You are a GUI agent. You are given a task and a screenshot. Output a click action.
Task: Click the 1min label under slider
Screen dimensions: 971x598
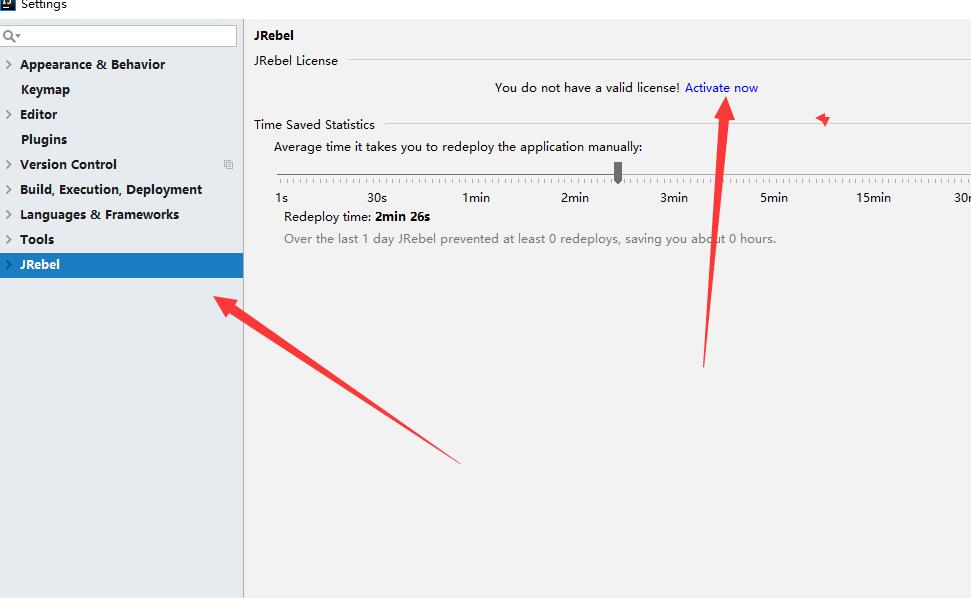click(x=476, y=198)
